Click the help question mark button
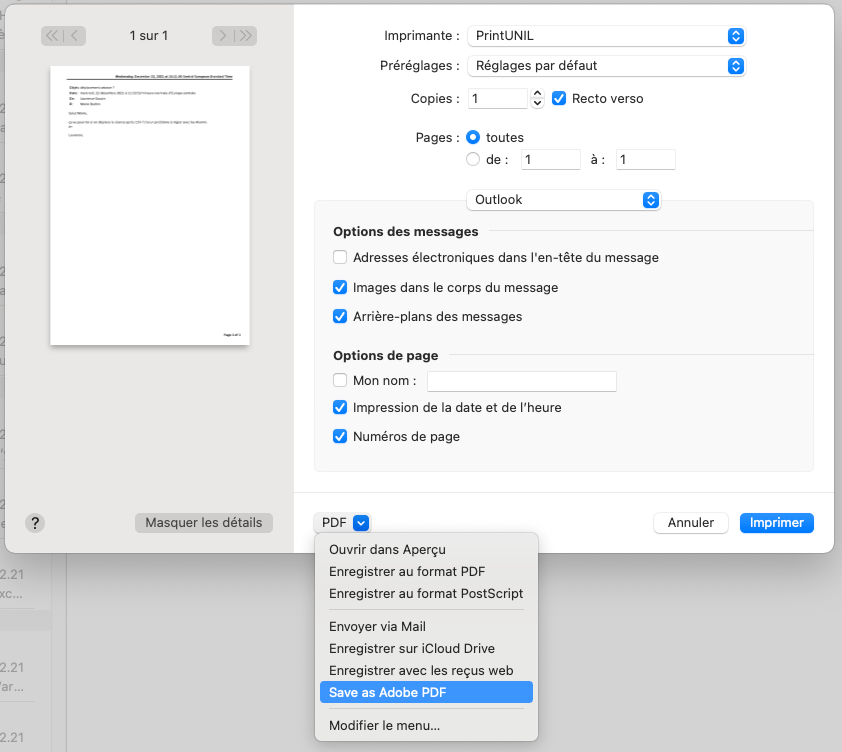 pyautogui.click(x=35, y=522)
